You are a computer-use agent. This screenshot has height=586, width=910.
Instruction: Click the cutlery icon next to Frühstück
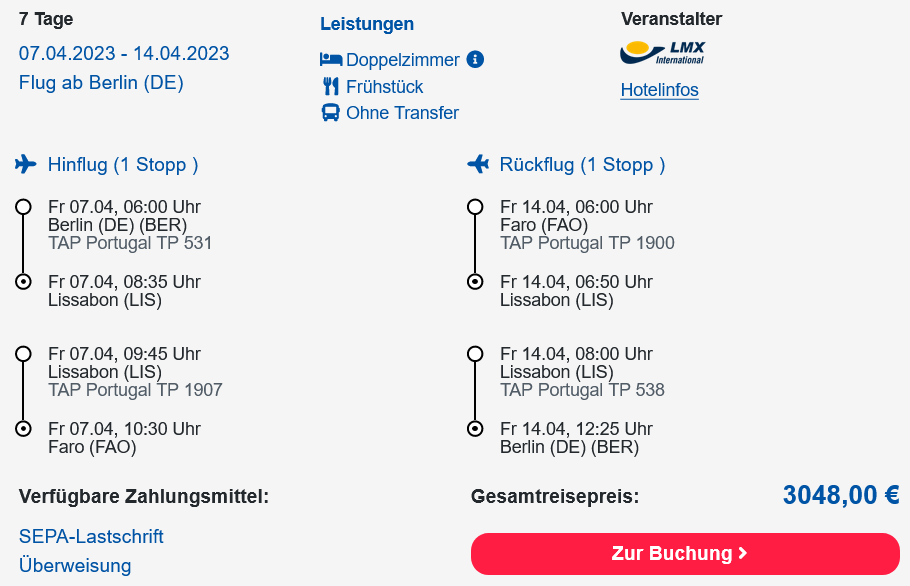coord(331,86)
